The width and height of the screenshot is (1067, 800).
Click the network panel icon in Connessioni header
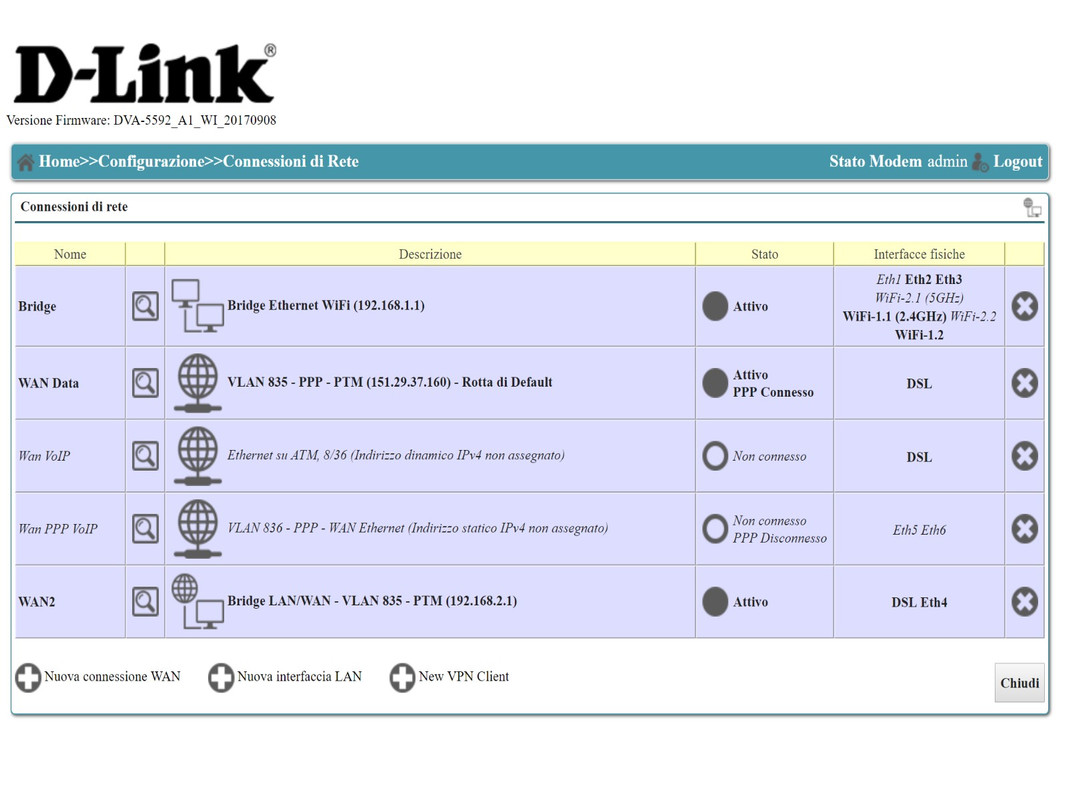1032,207
